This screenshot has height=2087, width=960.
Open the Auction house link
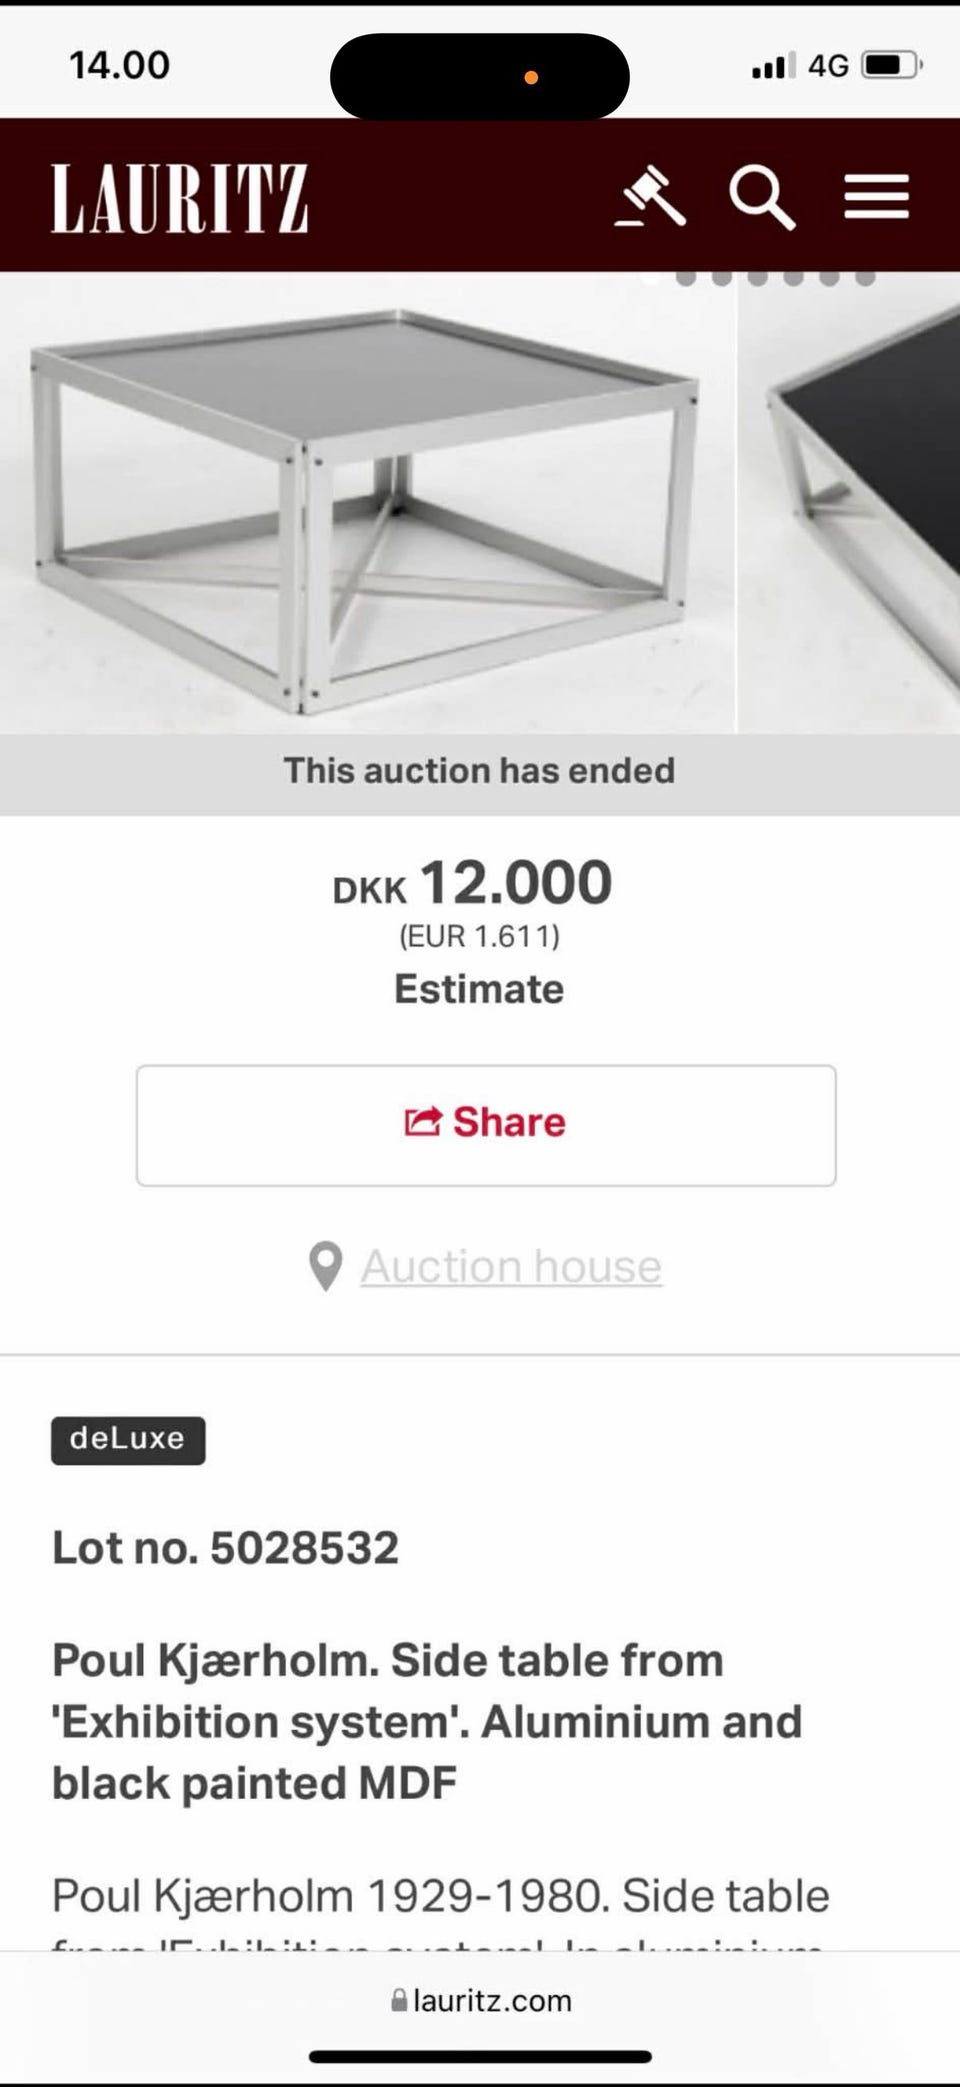click(511, 1266)
